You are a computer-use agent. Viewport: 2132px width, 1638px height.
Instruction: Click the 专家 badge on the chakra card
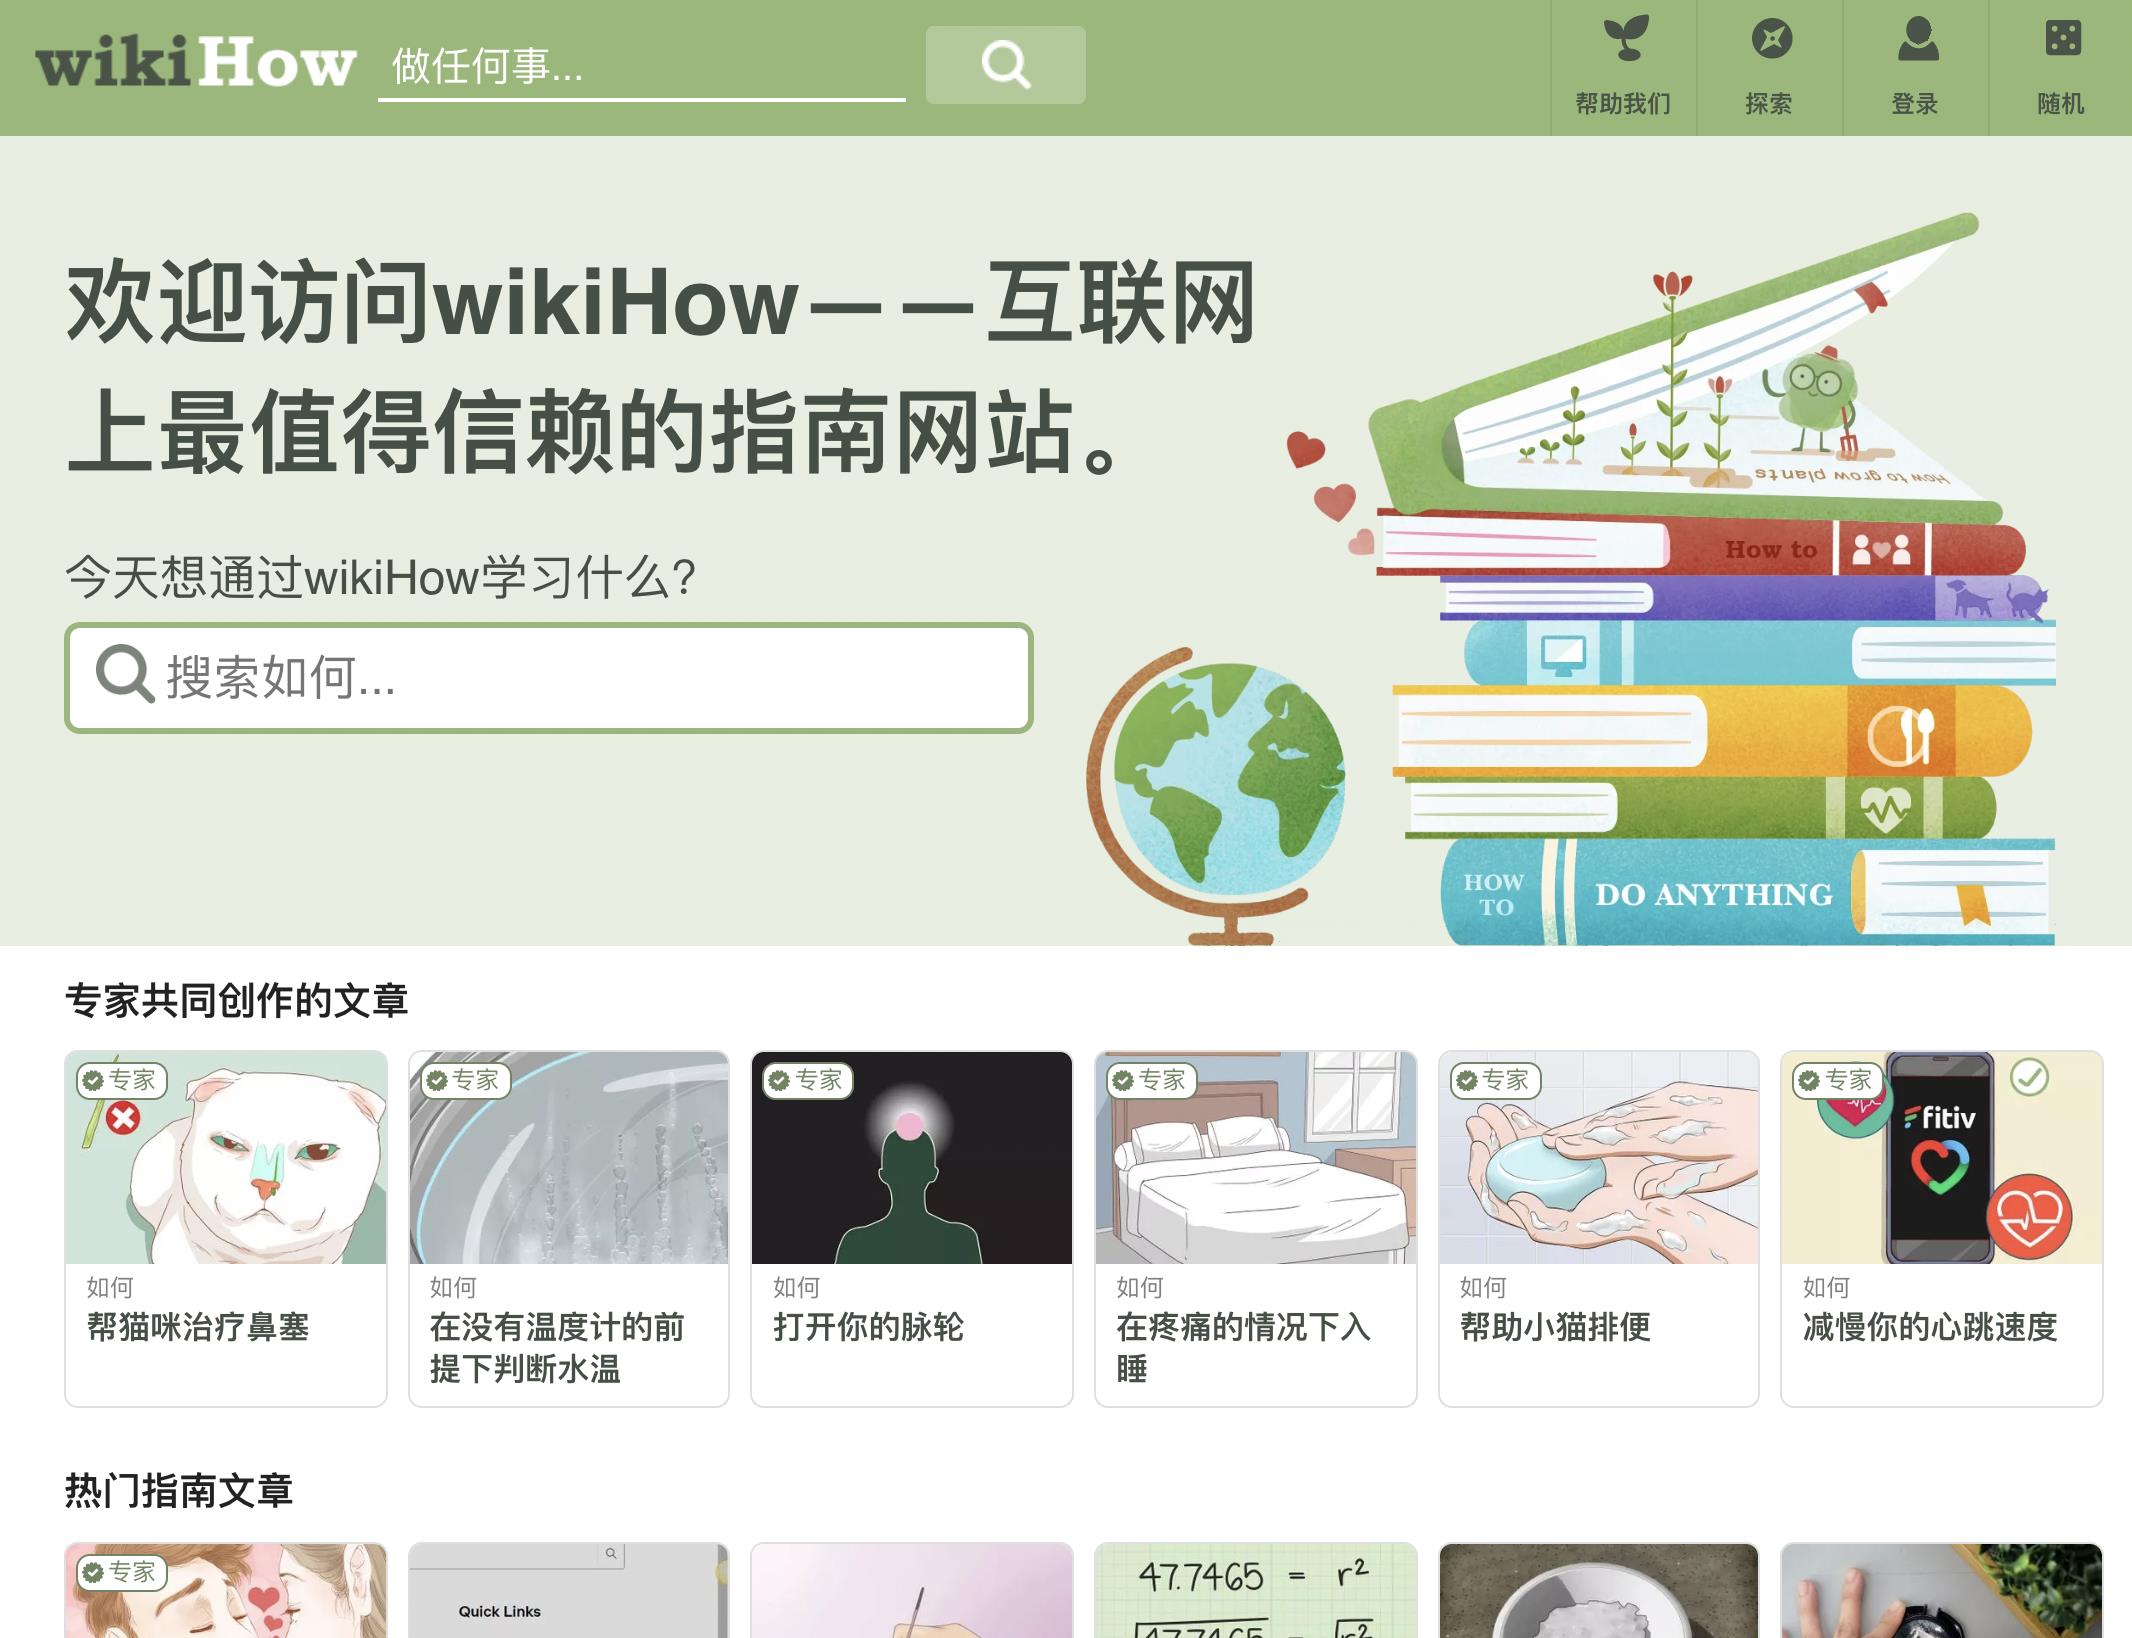(808, 1080)
